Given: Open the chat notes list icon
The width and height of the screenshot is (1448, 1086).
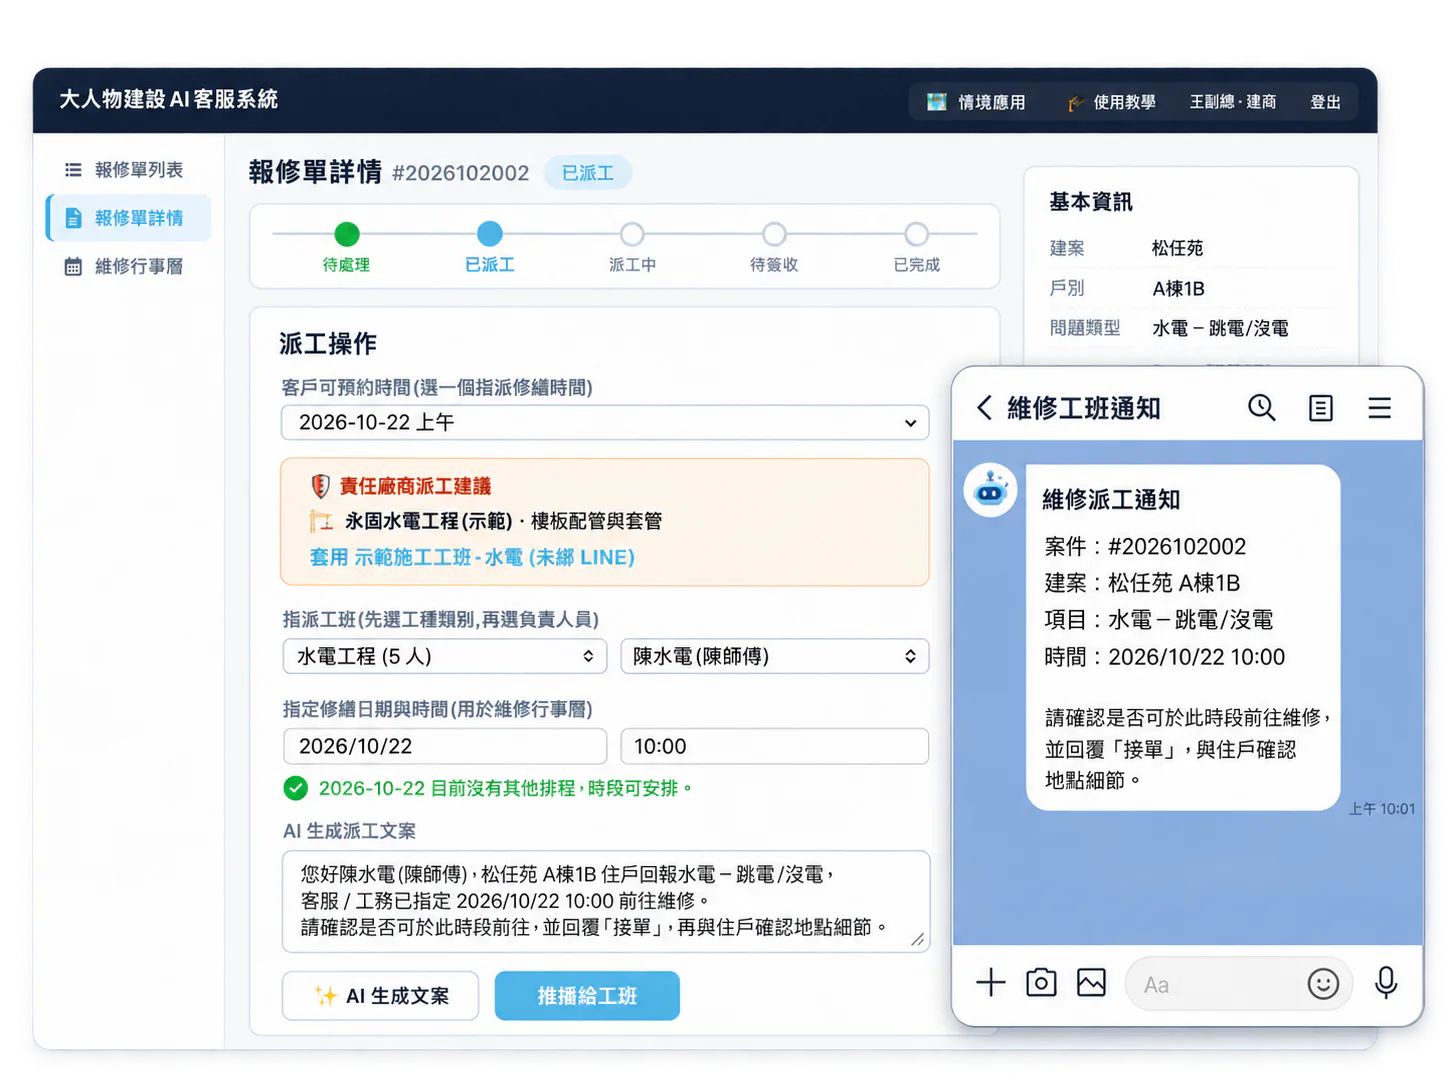Looking at the screenshot, I should (1320, 408).
